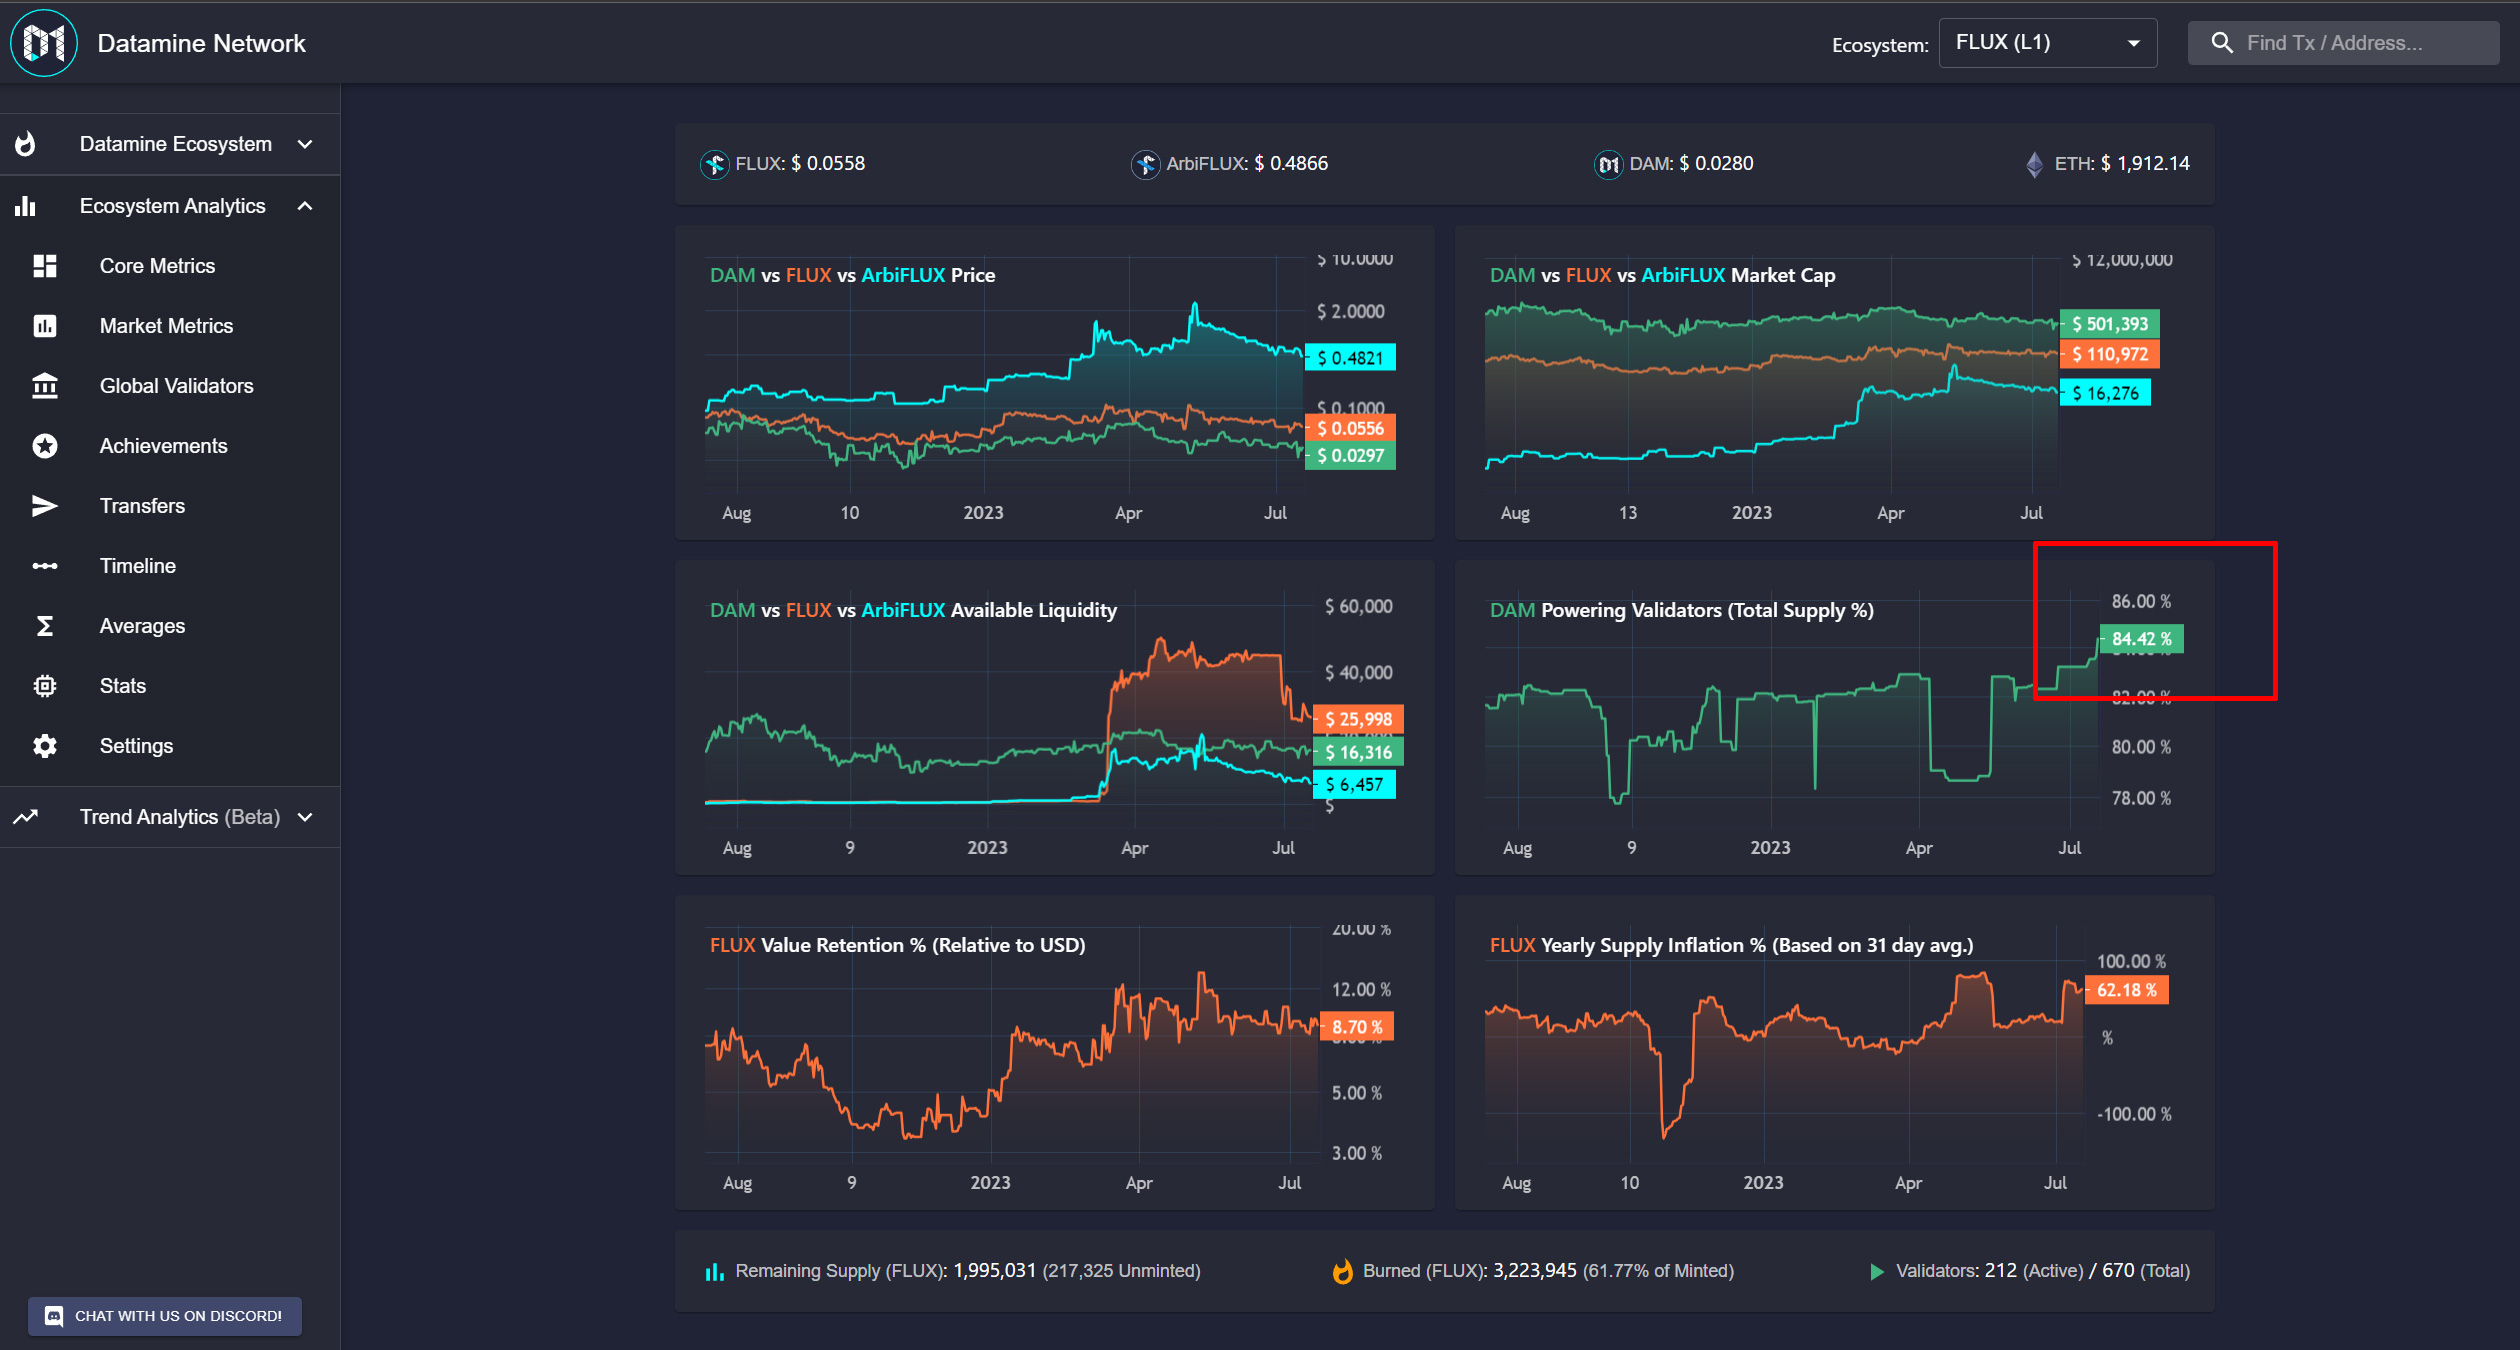This screenshot has width=2520, height=1350.
Task: Click the Burned FLUX flame icon
Action: click(x=1343, y=1271)
